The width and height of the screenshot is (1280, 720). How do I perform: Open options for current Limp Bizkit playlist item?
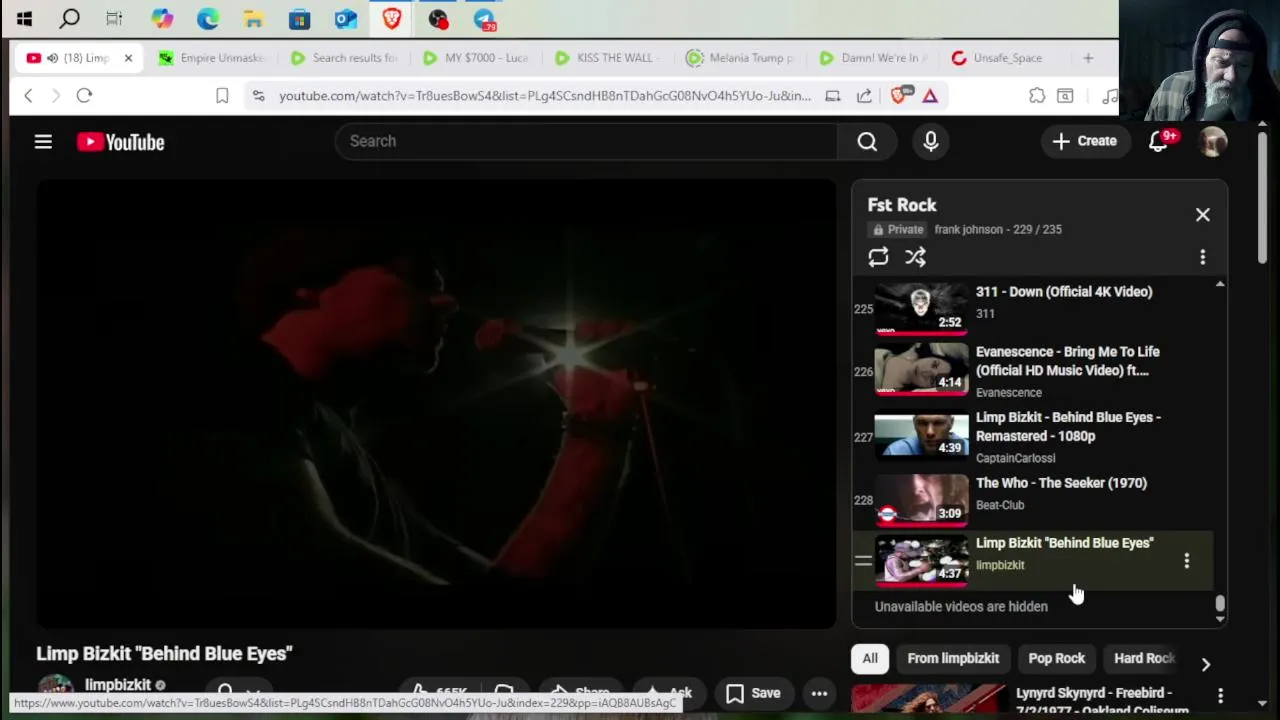1187,561
